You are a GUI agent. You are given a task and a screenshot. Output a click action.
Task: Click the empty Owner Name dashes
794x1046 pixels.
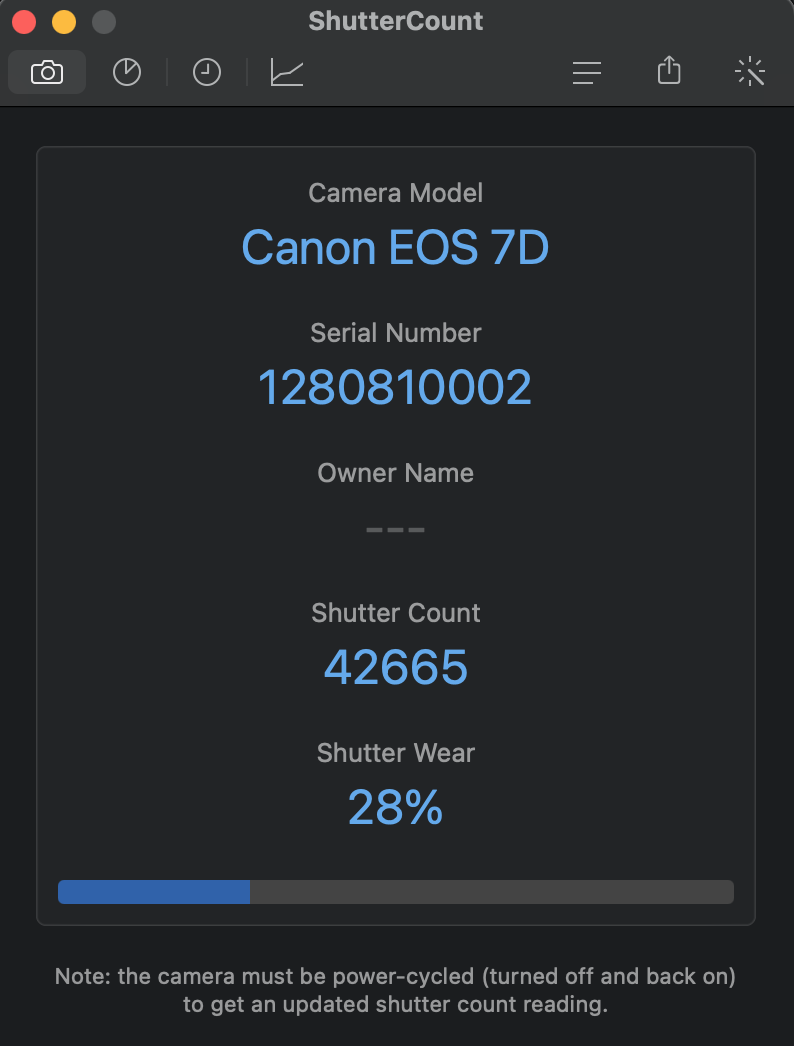tap(396, 529)
